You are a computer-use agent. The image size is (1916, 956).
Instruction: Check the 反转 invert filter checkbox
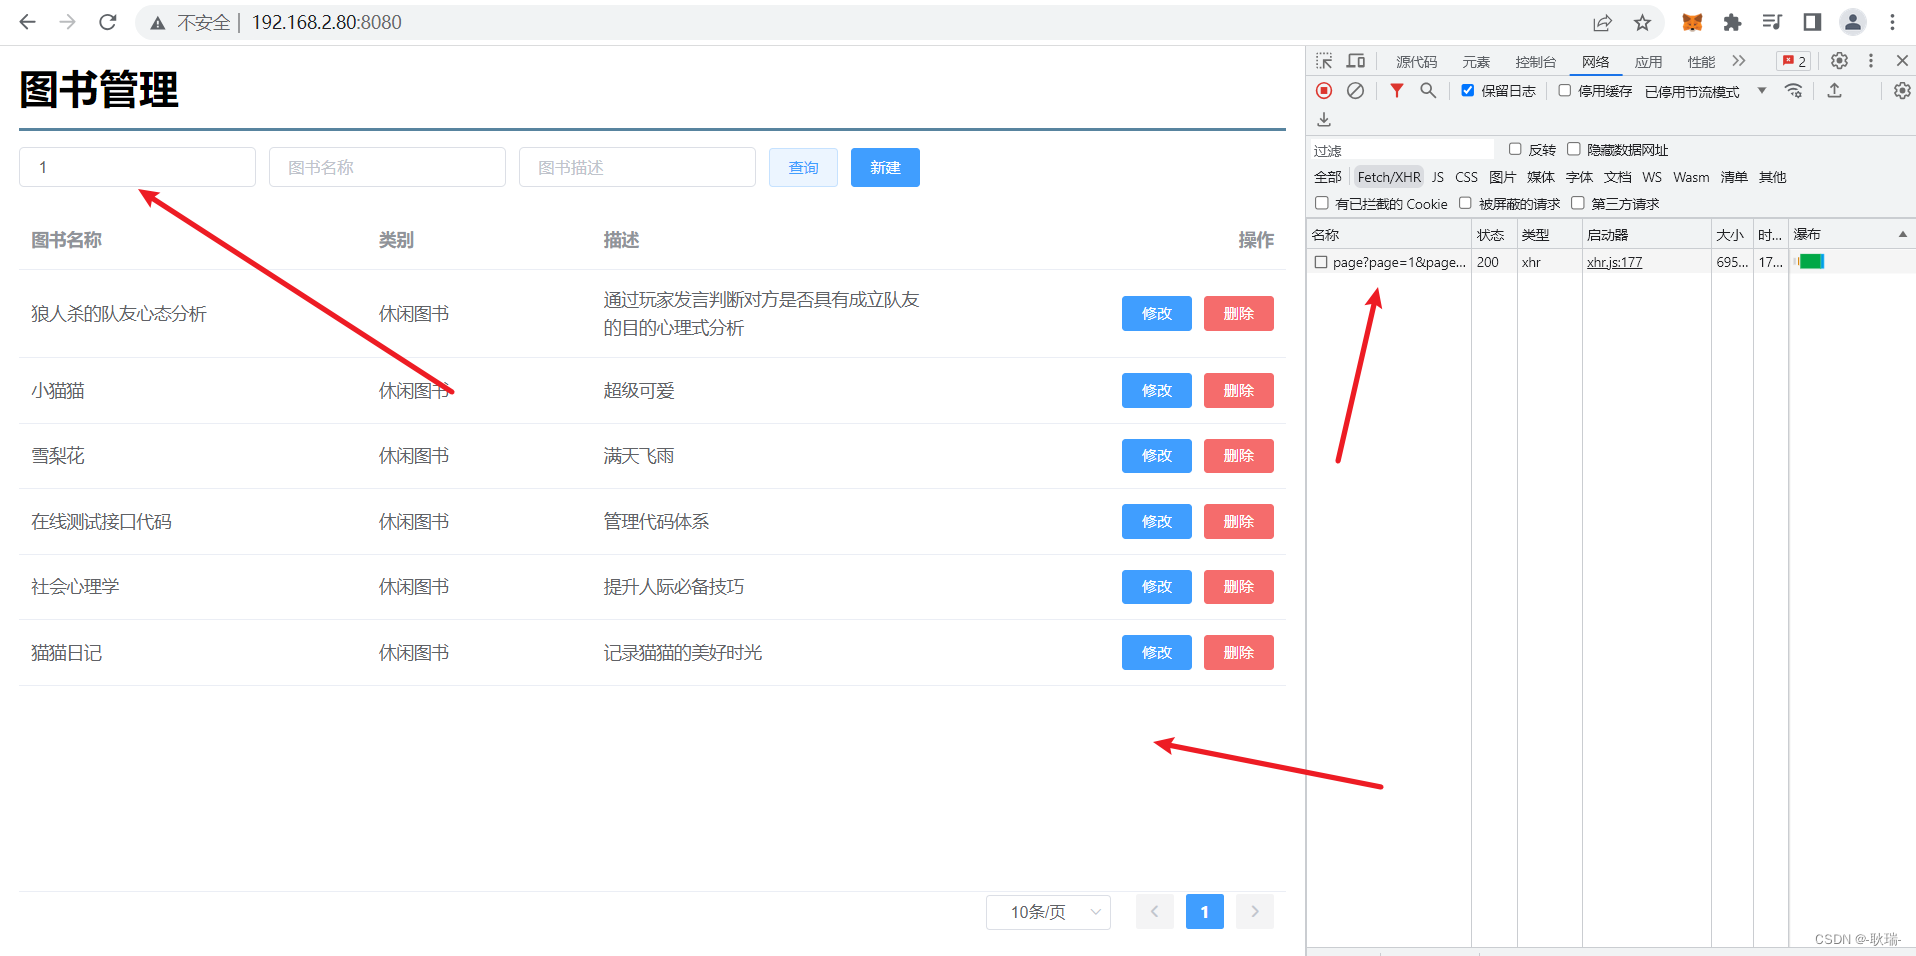click(x=1515, y=149)
